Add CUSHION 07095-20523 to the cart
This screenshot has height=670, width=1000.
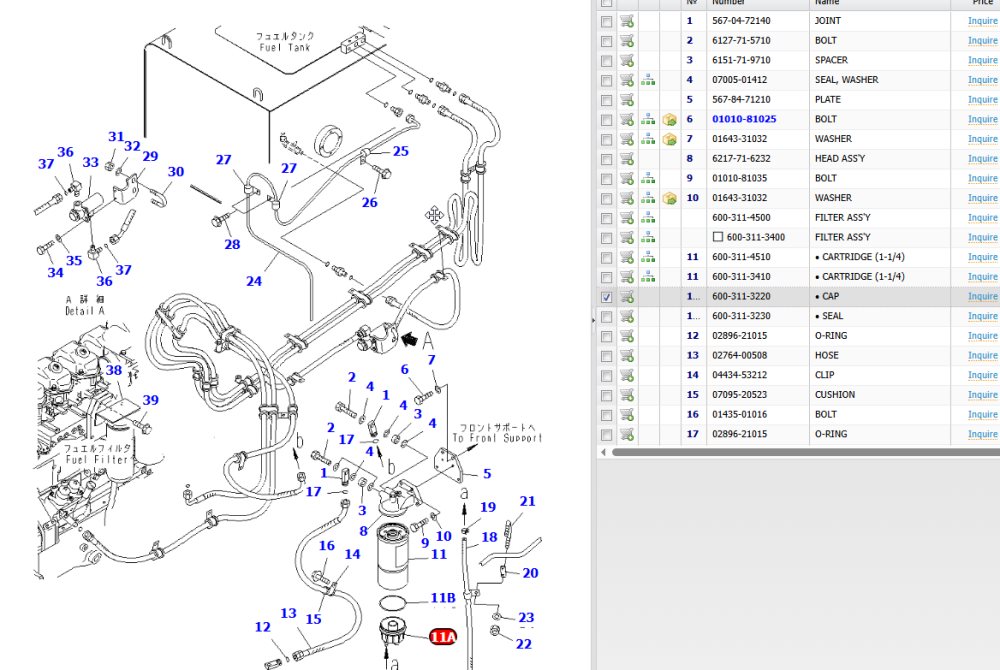coord(627,395)
